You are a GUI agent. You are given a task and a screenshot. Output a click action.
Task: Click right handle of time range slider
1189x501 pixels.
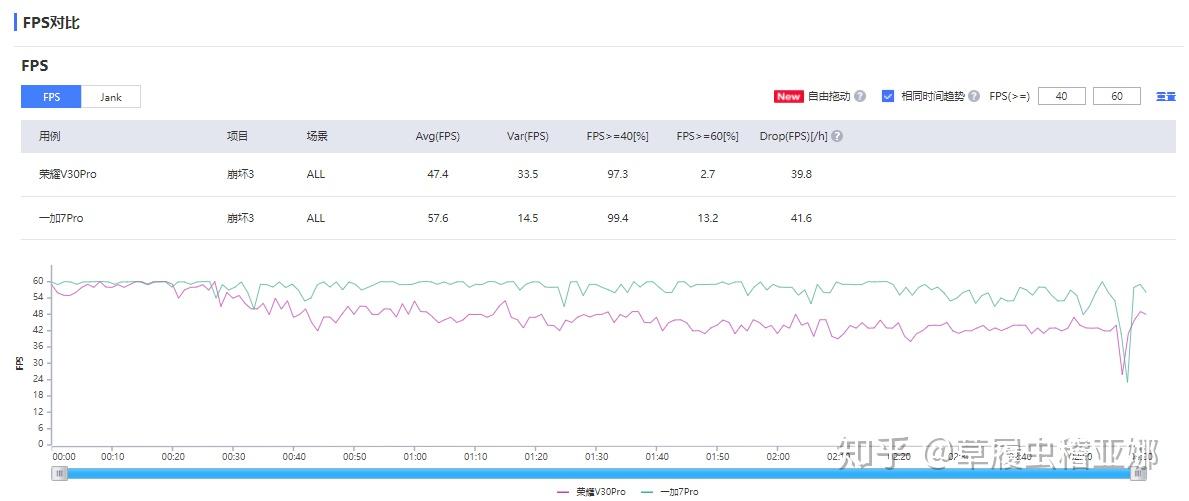pos(1138,473)
